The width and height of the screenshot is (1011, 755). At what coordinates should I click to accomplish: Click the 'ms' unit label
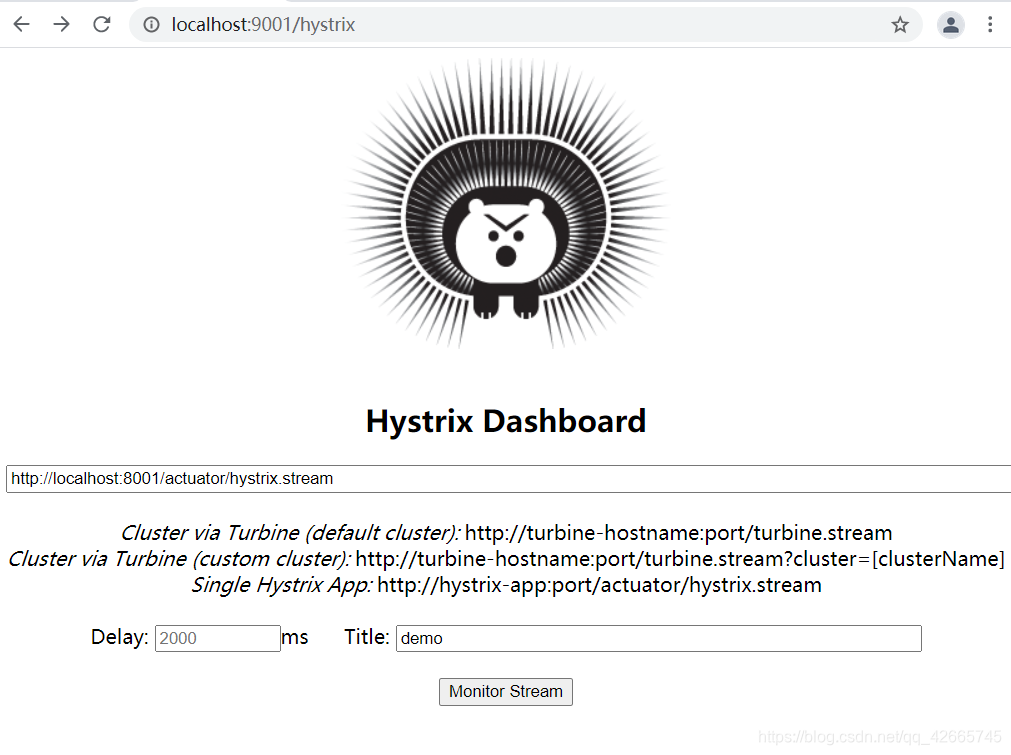(x=295, y=637)
